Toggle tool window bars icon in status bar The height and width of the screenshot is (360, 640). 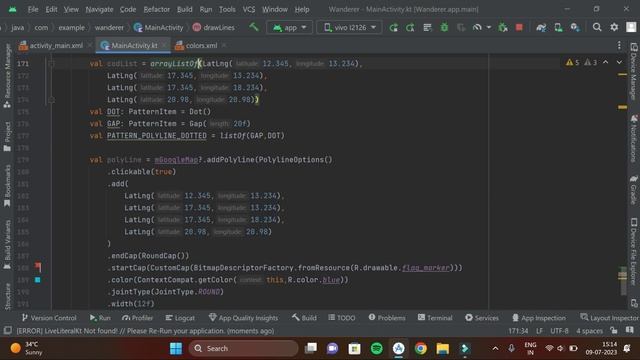click(x=7, y=331)
